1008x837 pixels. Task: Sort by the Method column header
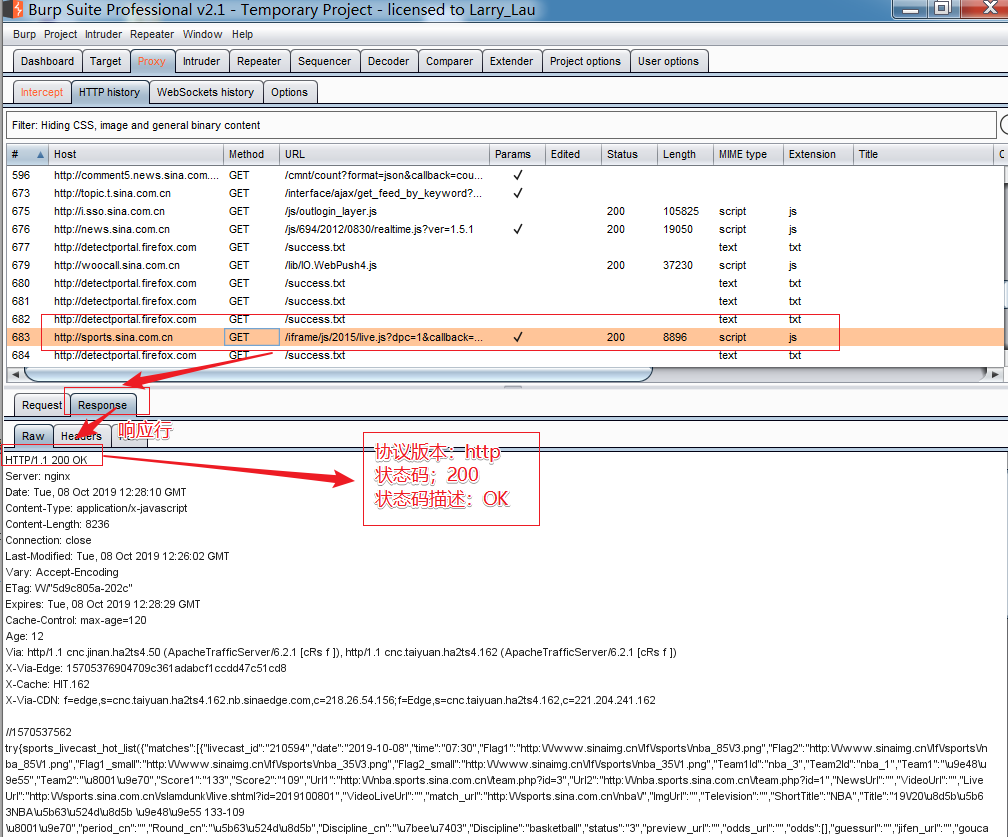(x=251, y=154)
